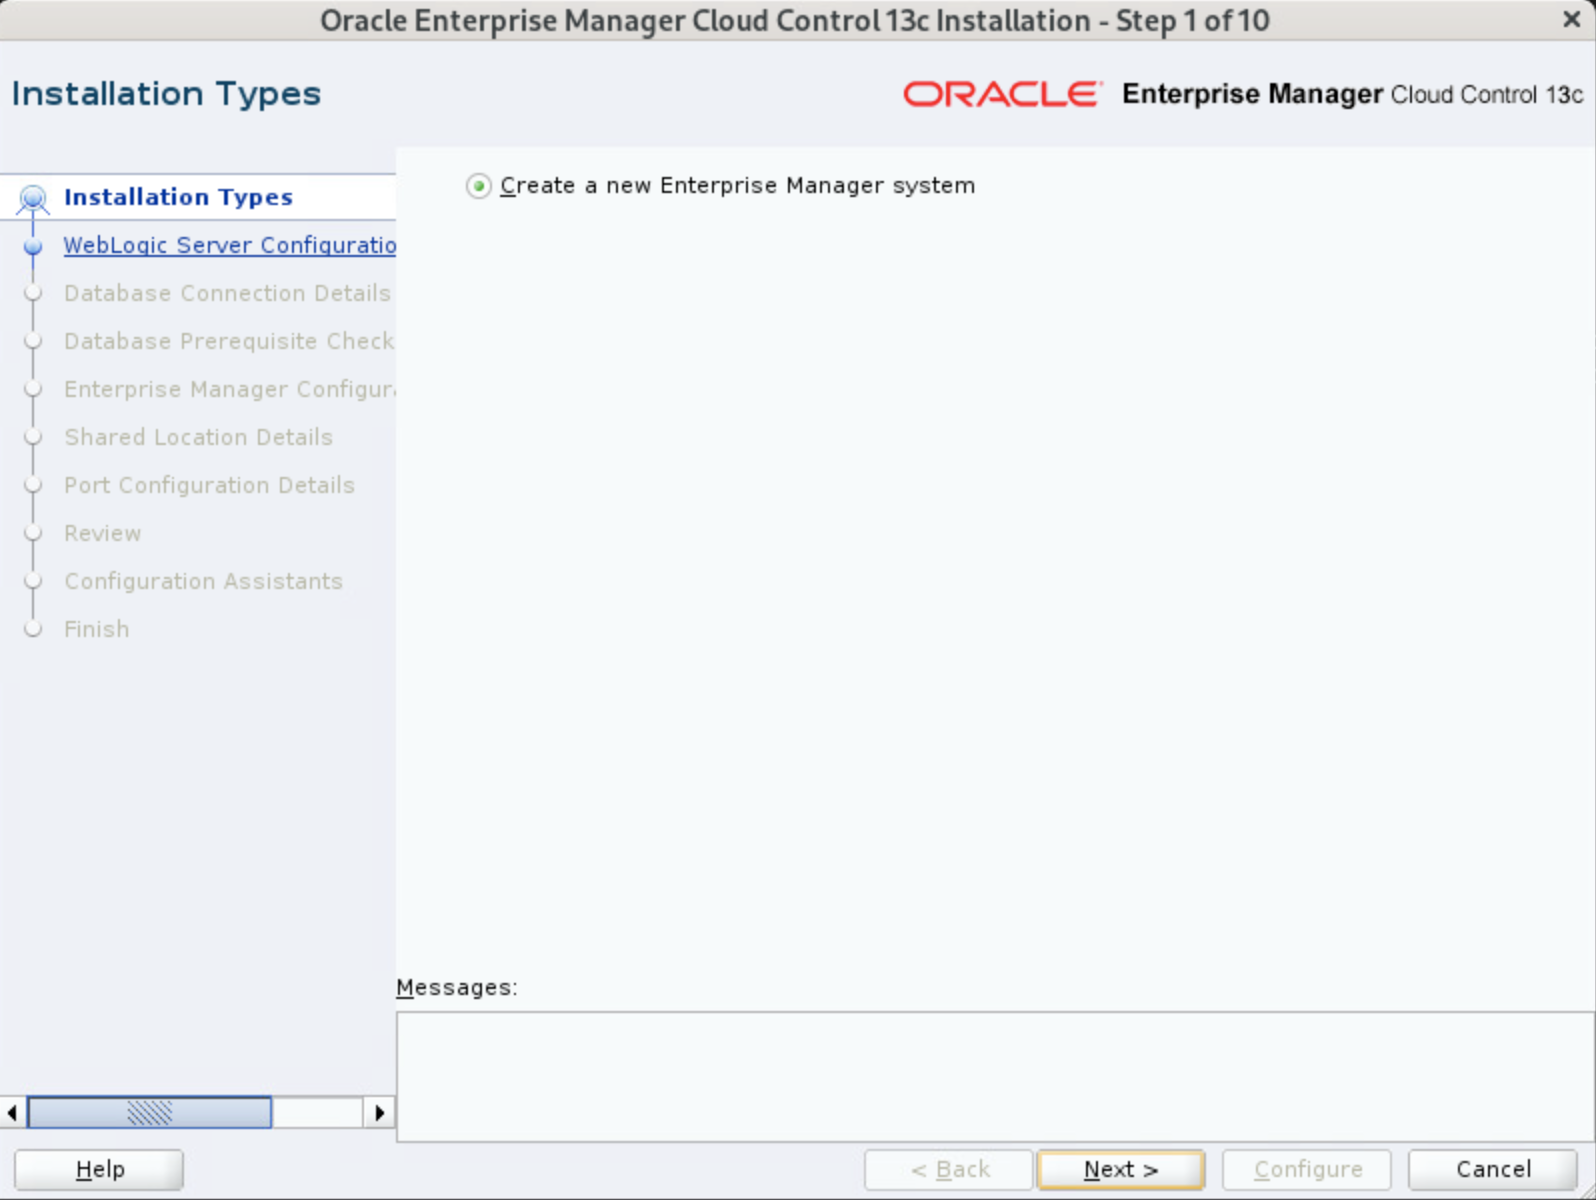Image resolution: width=1596 pixels, height=1200 pixels.
Task: Click the WebLogic Server Configuration step bullet
Action: pos(33,246)
